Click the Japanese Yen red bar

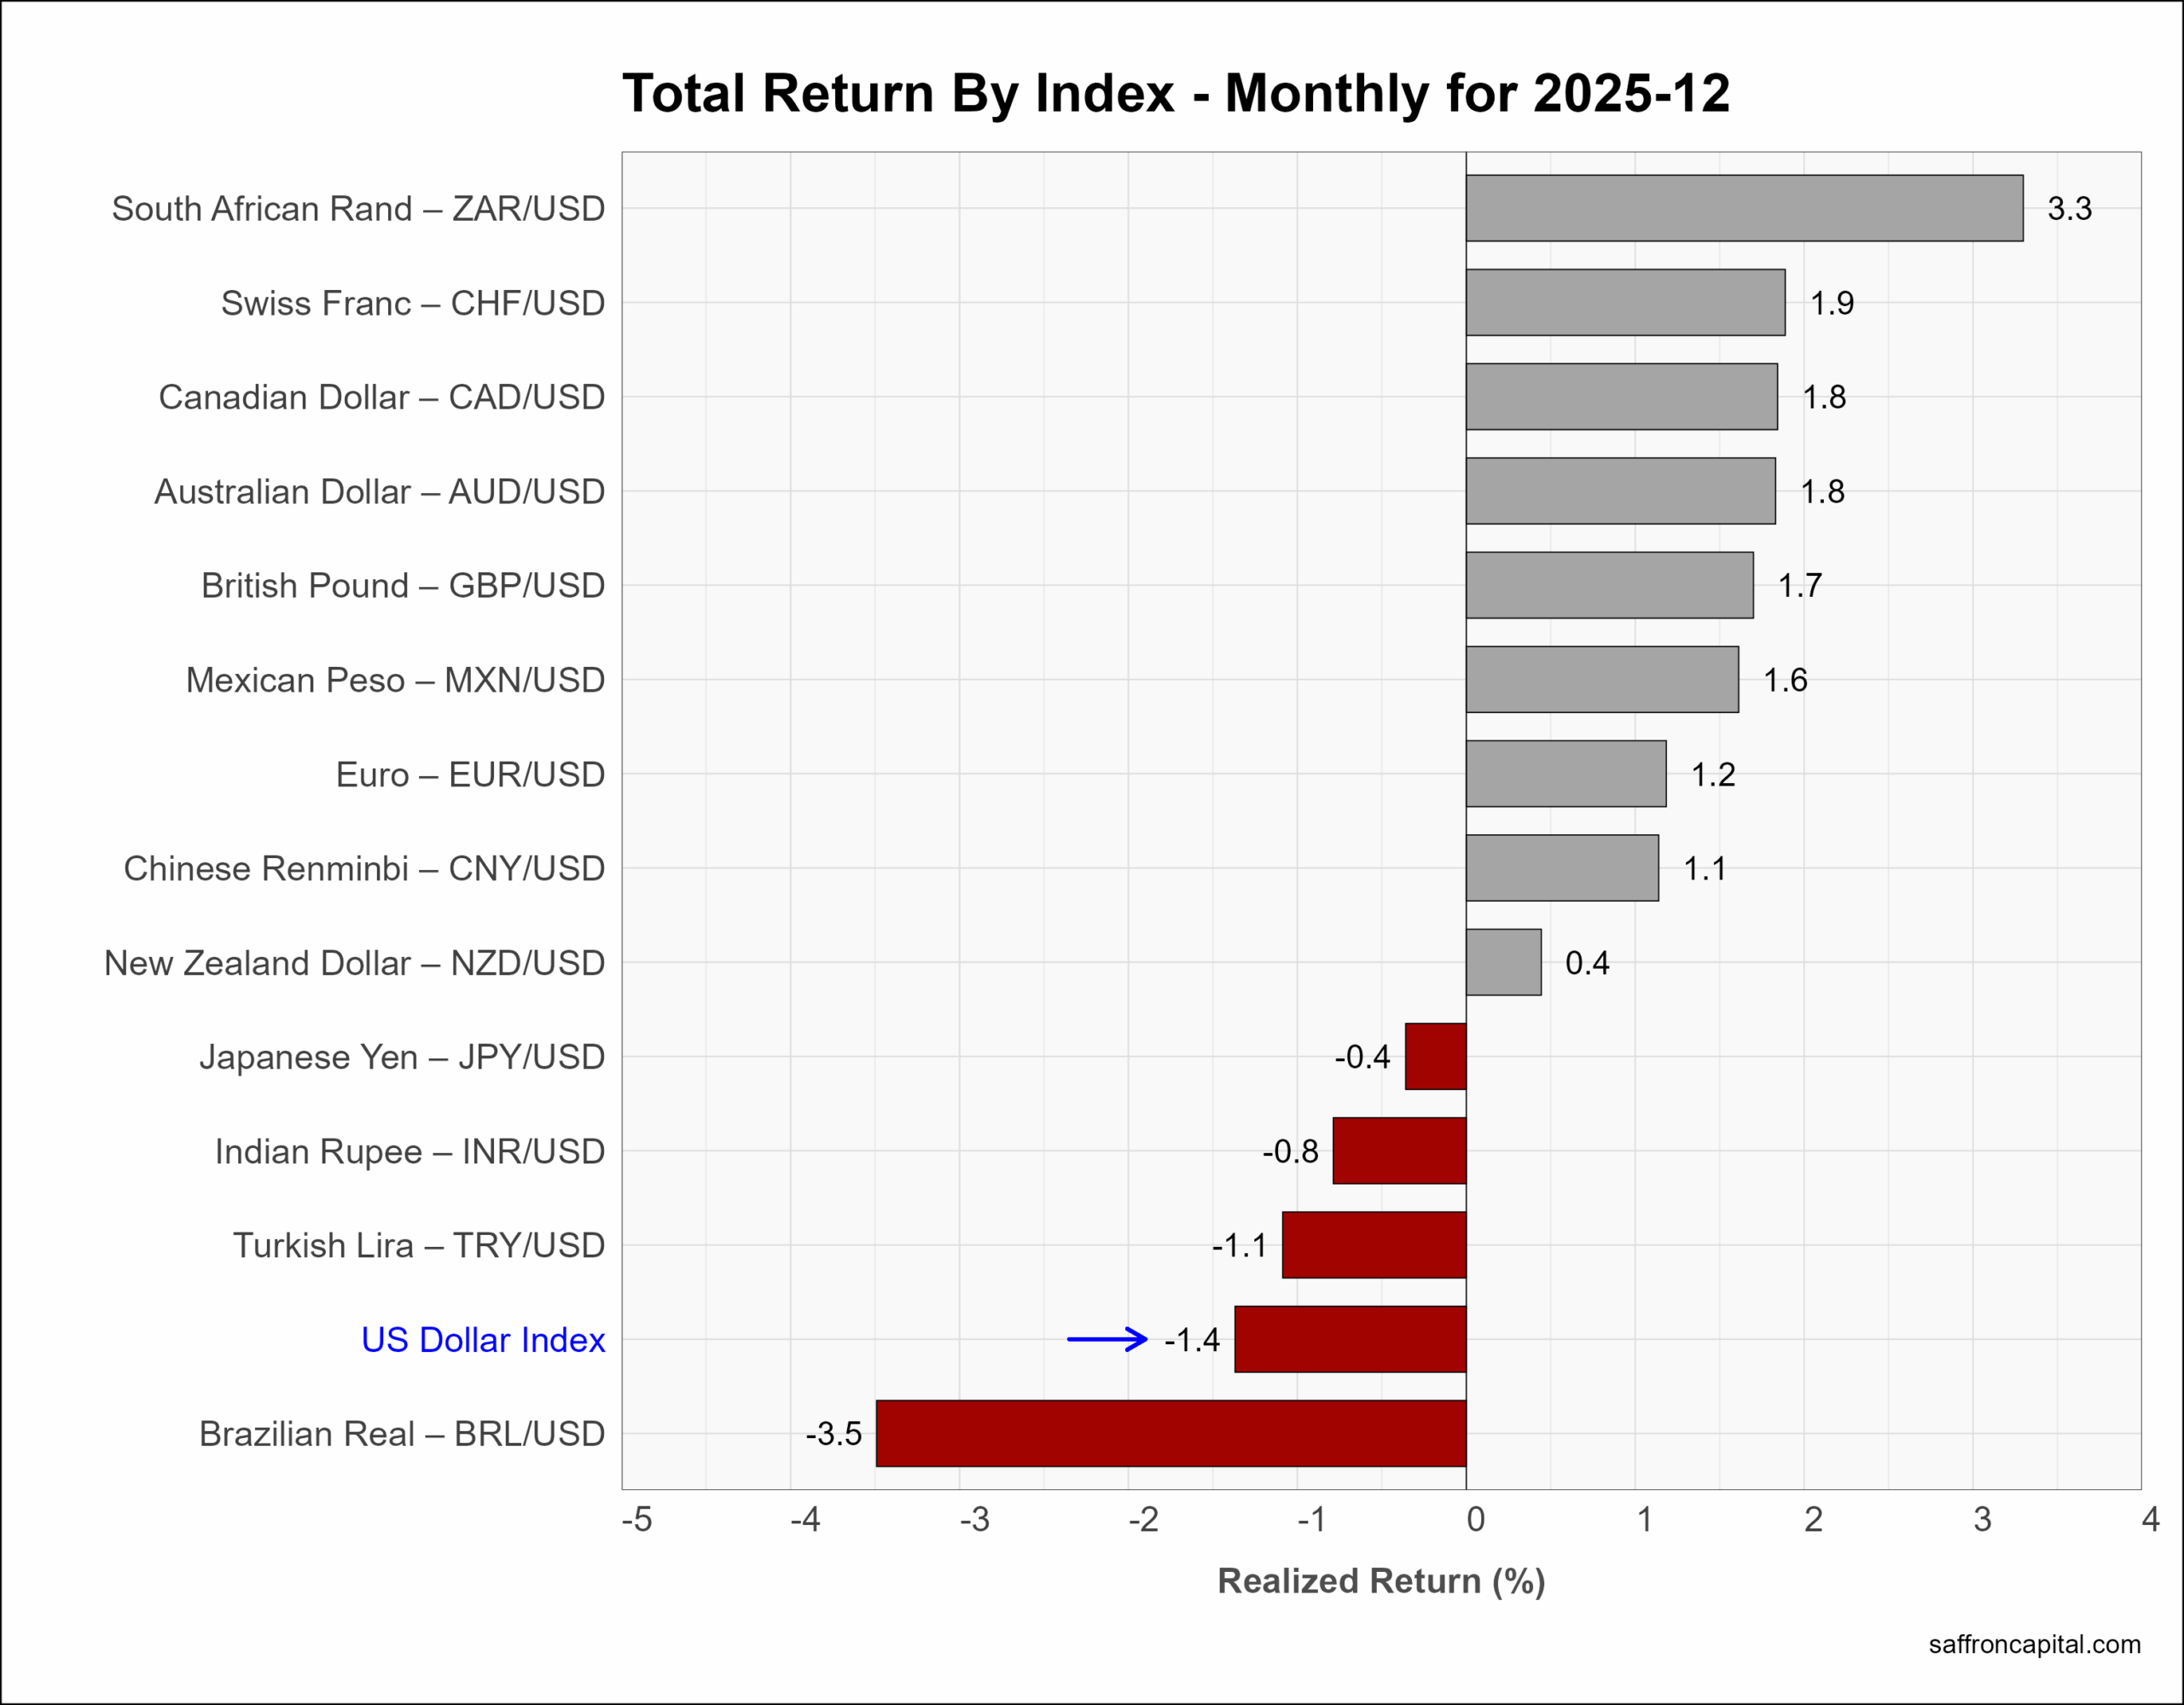(x=1435, y=1056)
